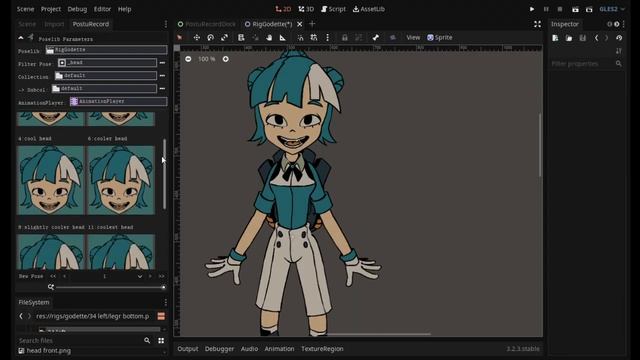Click the Poselib RigGodette field

(106, 50)
